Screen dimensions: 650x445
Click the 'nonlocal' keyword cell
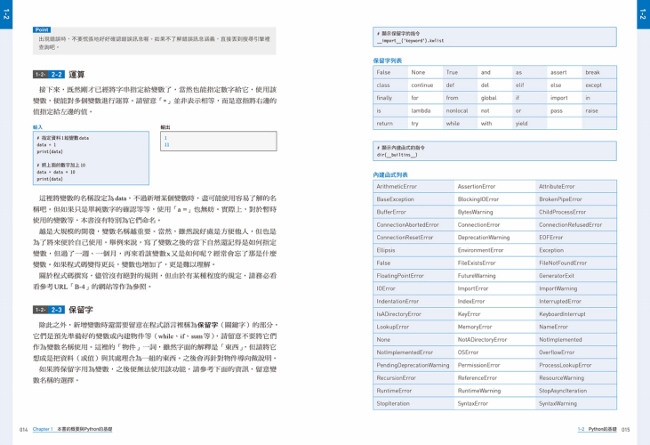pos(460,111)
